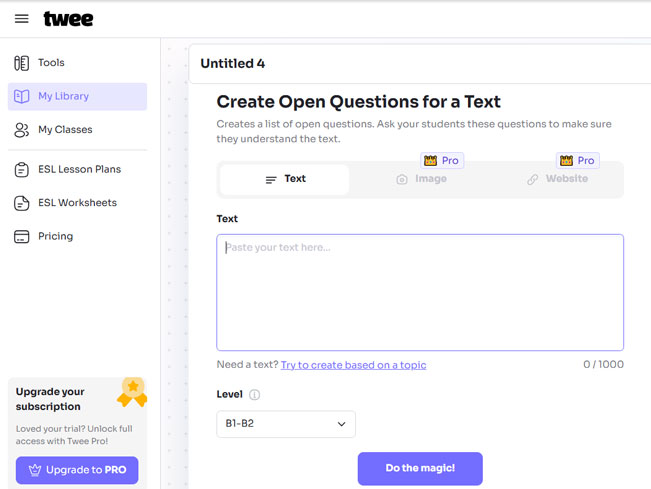The image size is (651, 489).
Task: Follow the Try to create based on a topic link
Action: tap(353, 365)
